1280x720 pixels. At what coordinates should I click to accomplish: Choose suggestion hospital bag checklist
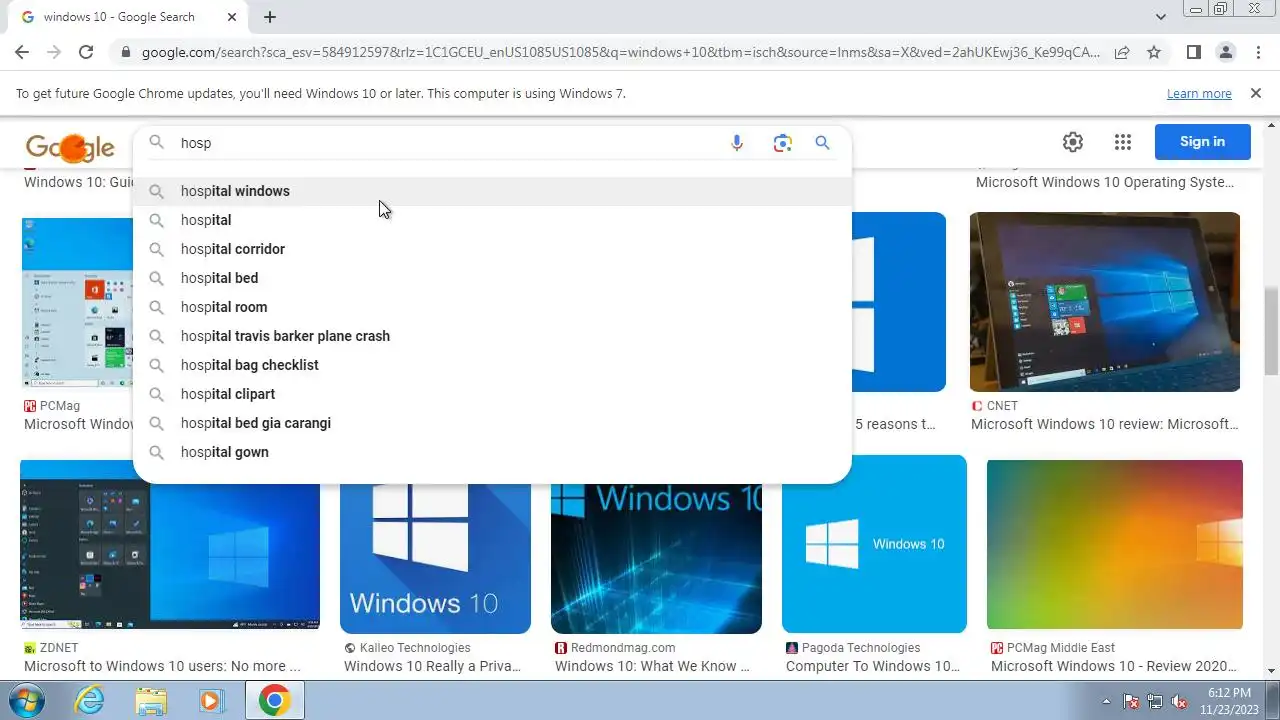point(492,365)
